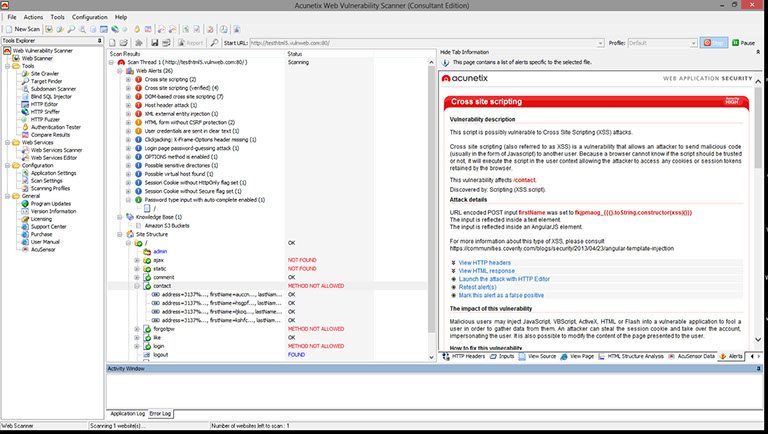Launch the attack with HTTP Editor link
The image size is (768, 434).
(504, 279)
